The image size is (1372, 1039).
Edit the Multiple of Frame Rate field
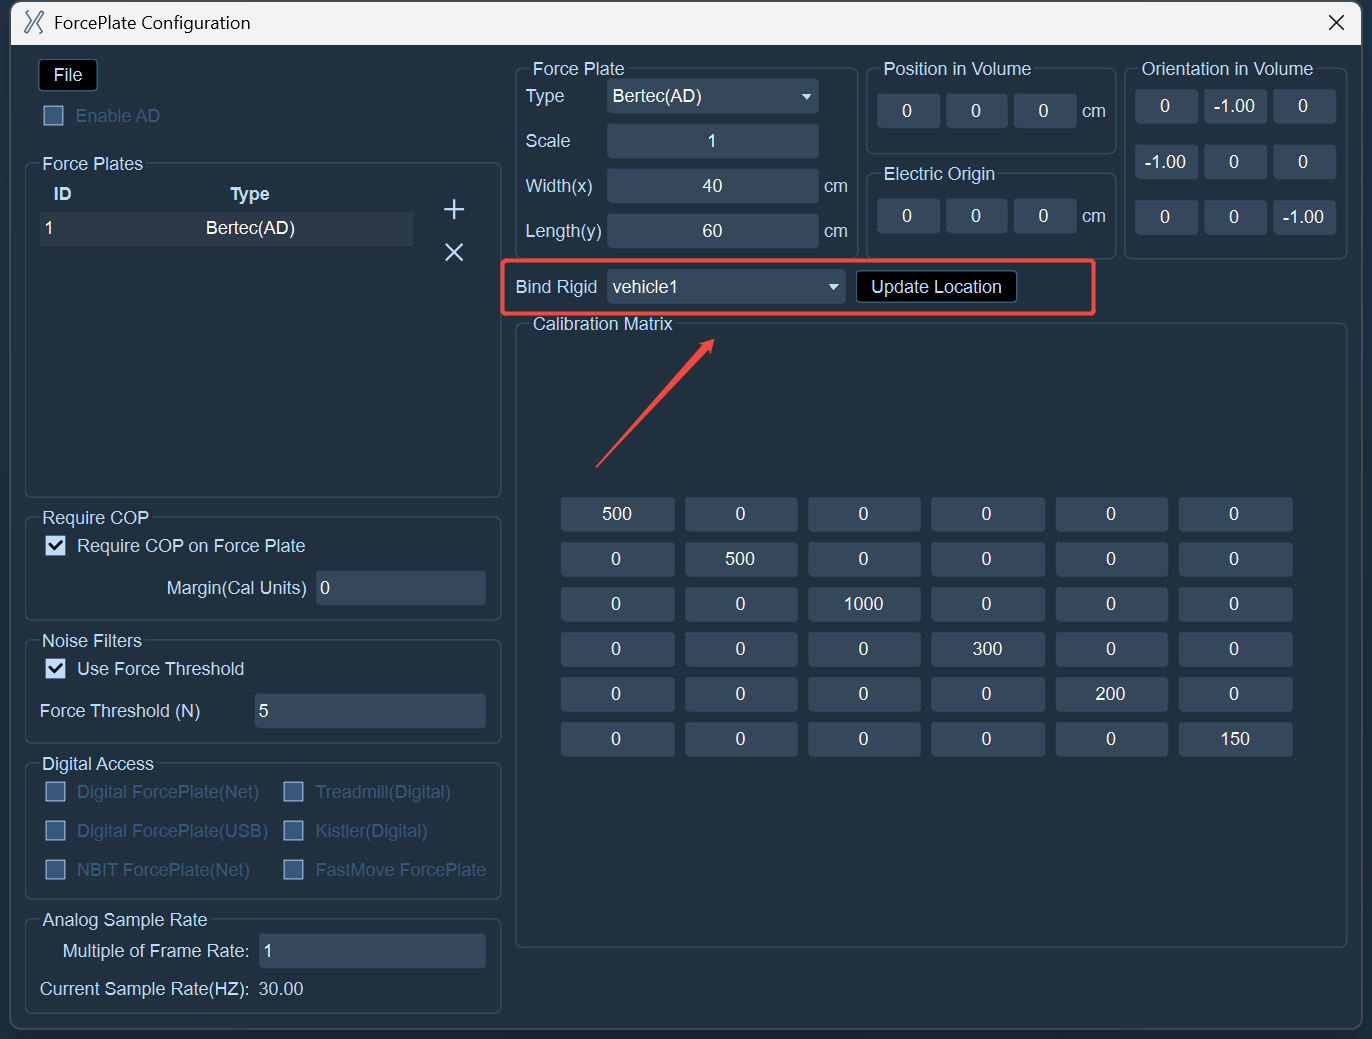[372, 951]
